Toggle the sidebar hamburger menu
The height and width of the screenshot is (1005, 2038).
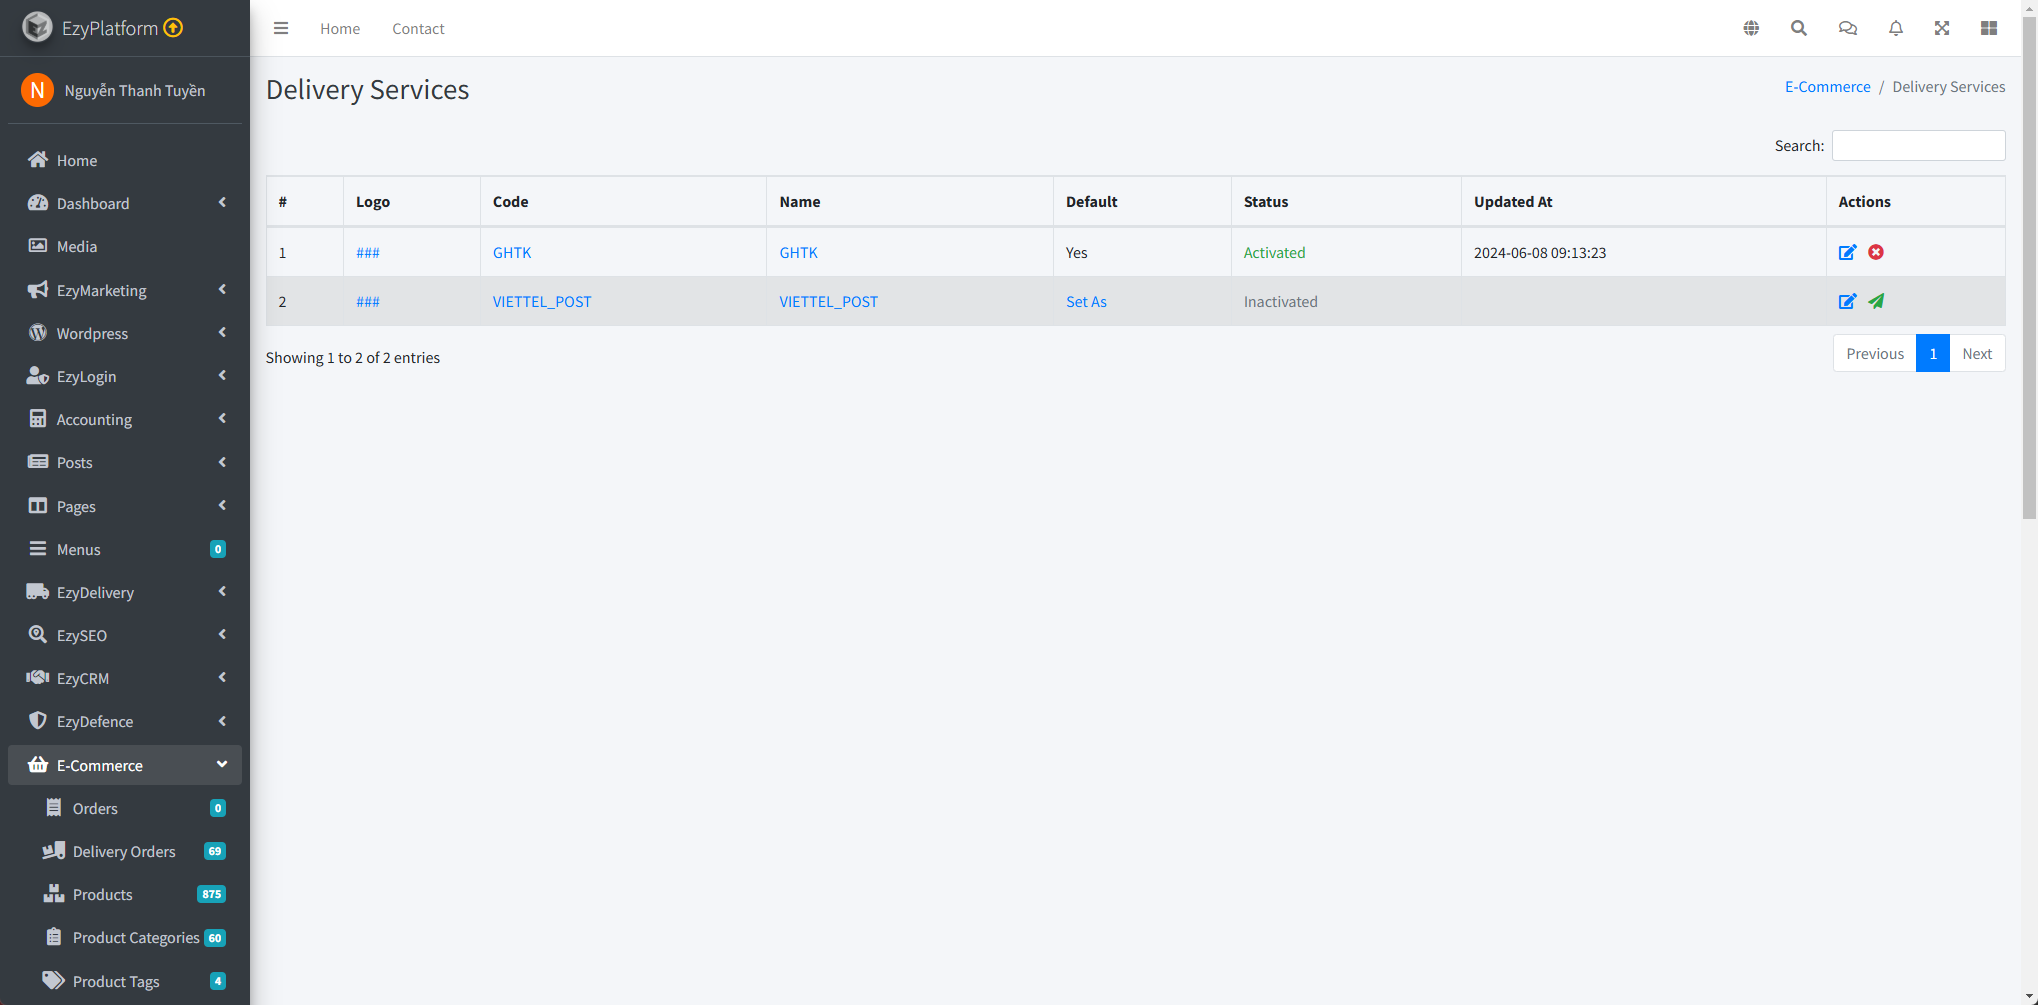pyautogui.click(x=281, y=28)
